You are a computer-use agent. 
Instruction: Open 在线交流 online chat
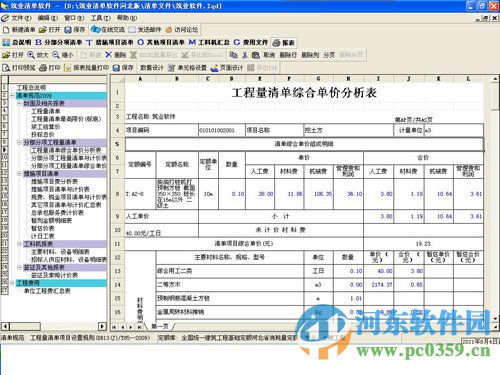pyautogui.click(x=108, y=30)
